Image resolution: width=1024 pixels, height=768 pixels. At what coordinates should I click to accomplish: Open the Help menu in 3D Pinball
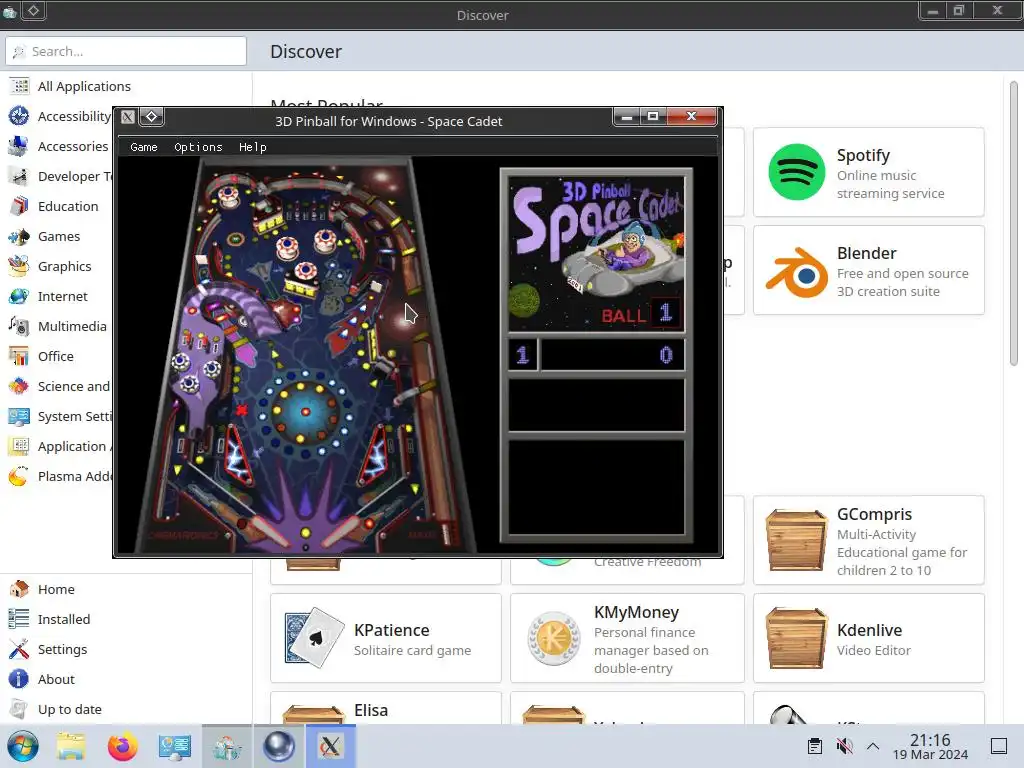point(253,147)
